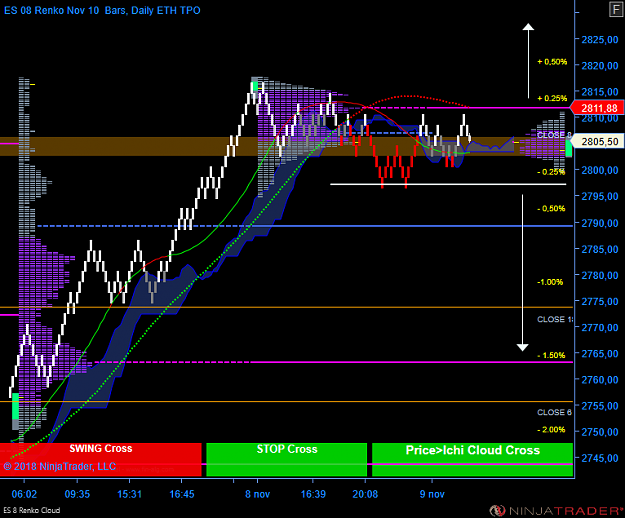This screenshot has width=625, height=518.
Task: Click the 2755,00 price axis label
Action: click(x=600, y=406)
